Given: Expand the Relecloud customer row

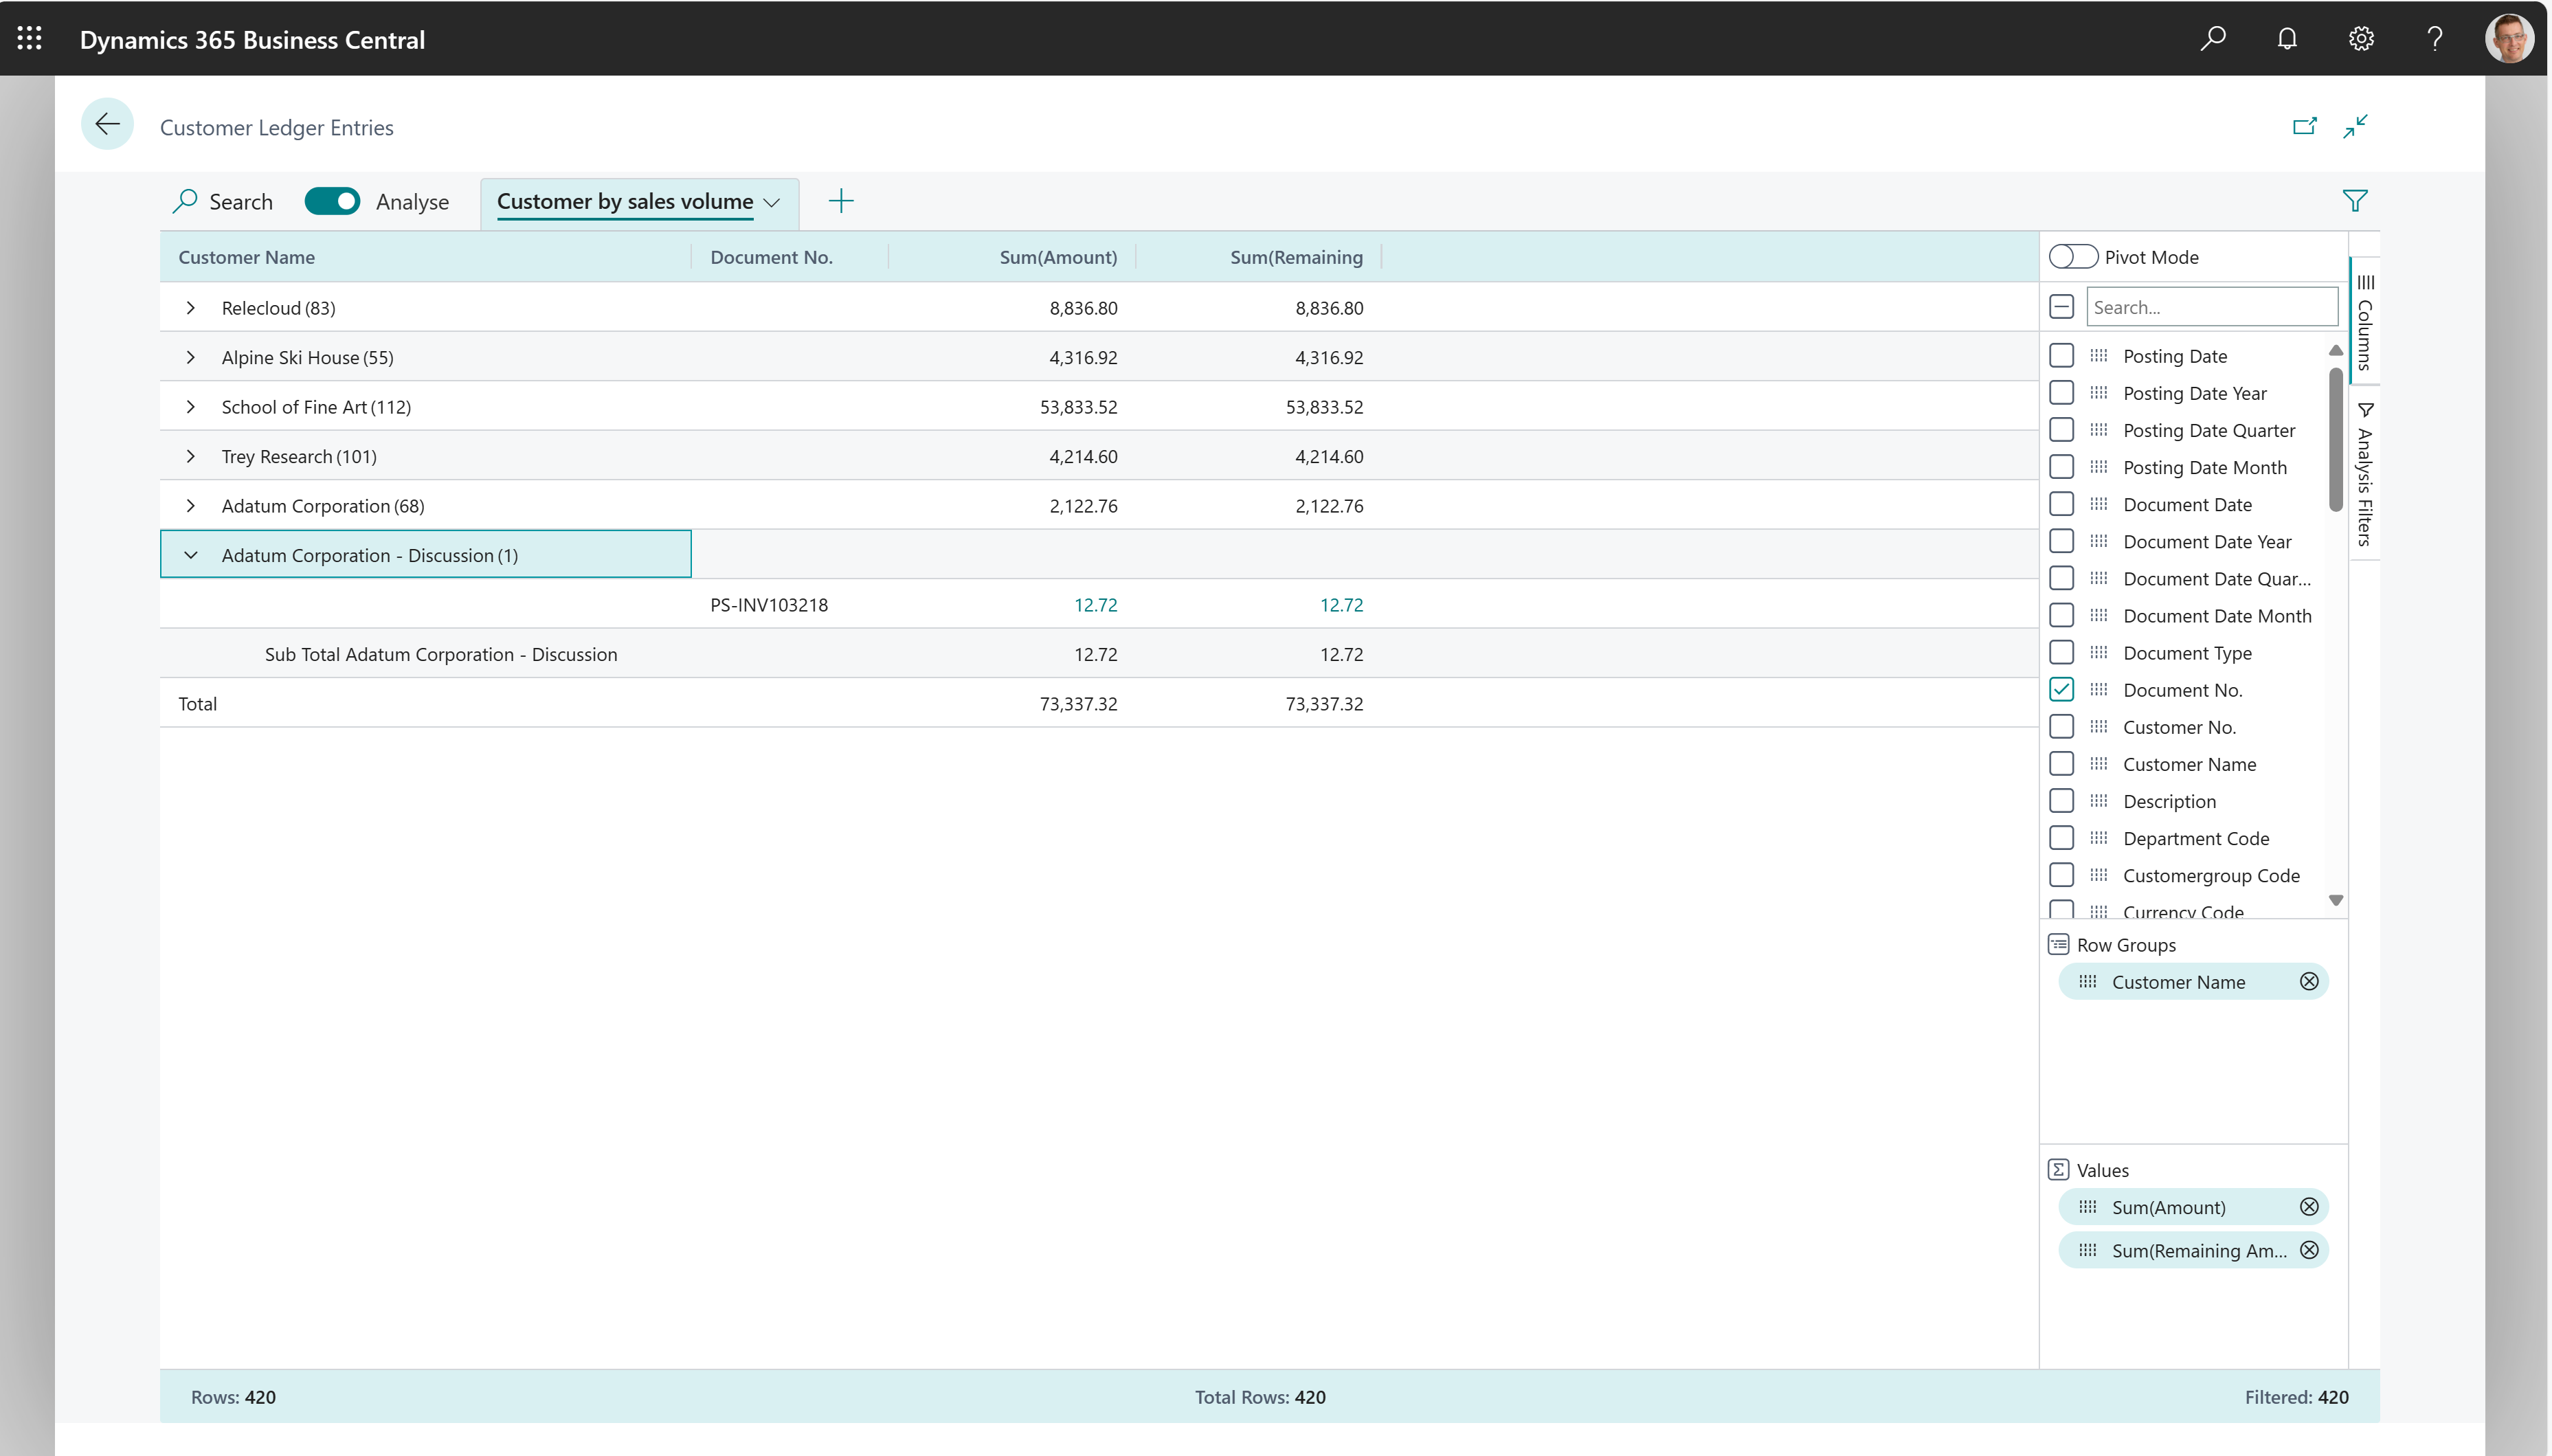Looking at the screenshot, I should (x=191, y=307).
